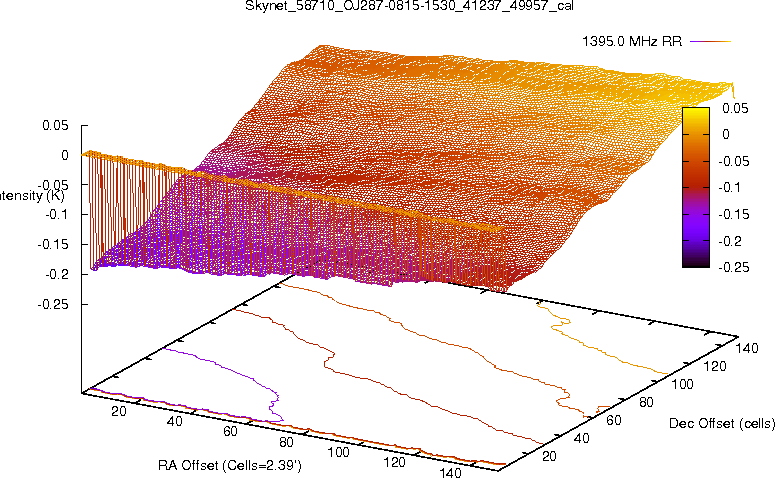Click the 100 tick on the Dec Offset axis
The height and width of the screenshot is (478, 775).
tap(682, 384)
